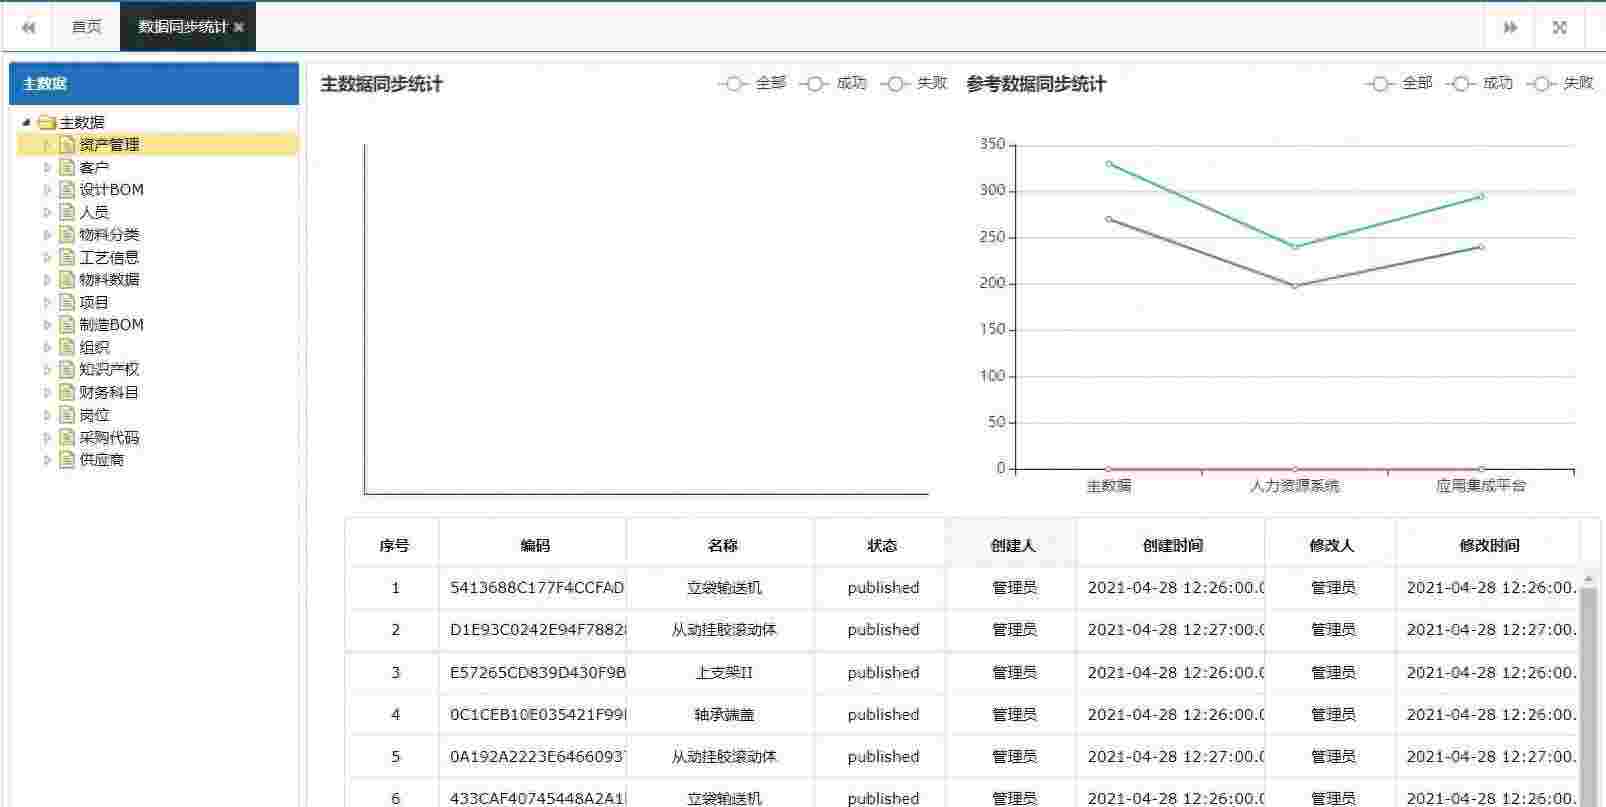This screenshot has width=1606, height=807.
Task: Sort by the 编码 column header
Action: 535,545
